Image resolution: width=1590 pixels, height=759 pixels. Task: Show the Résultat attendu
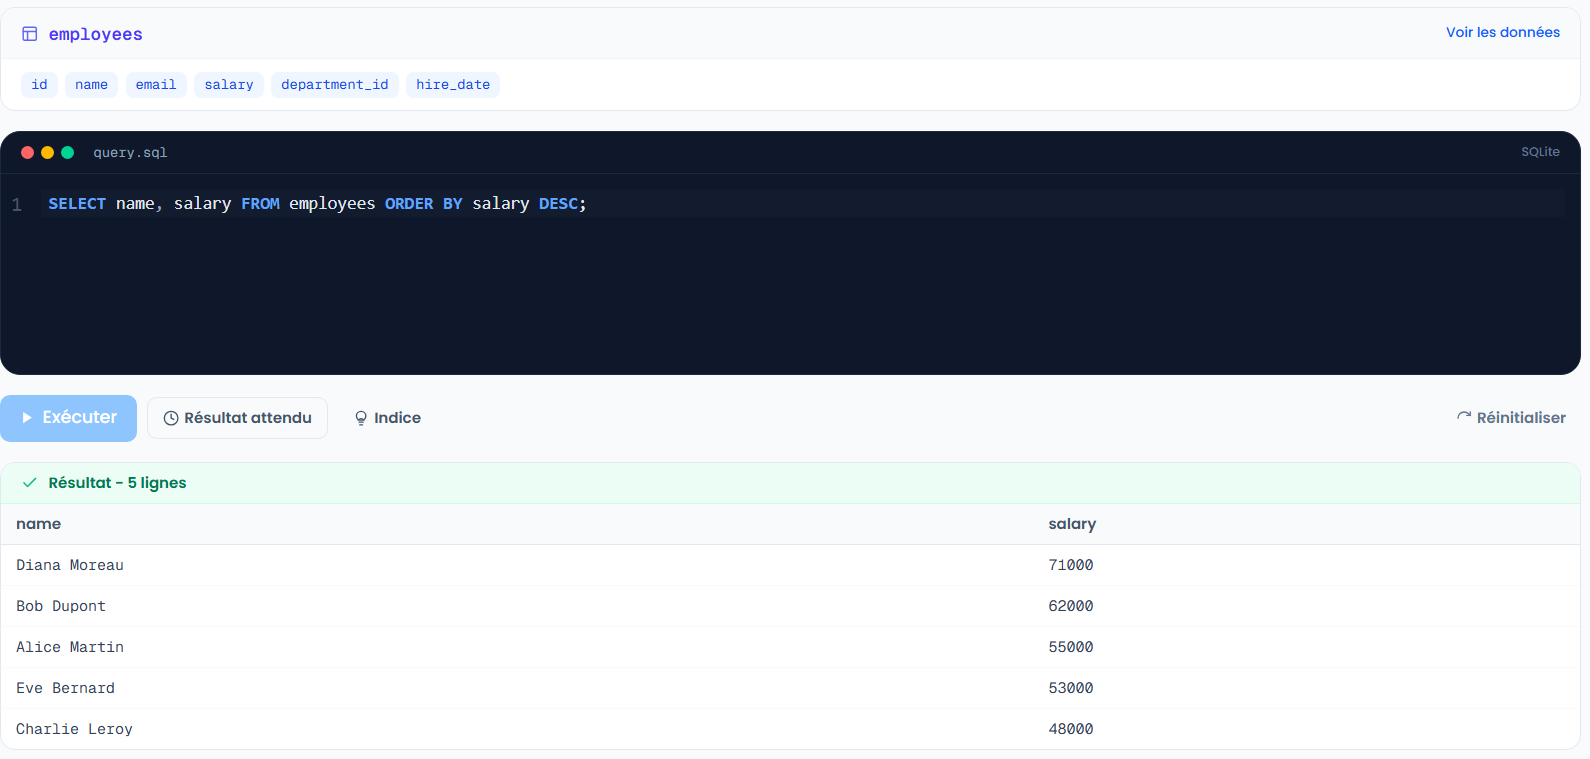click(237, 418)
